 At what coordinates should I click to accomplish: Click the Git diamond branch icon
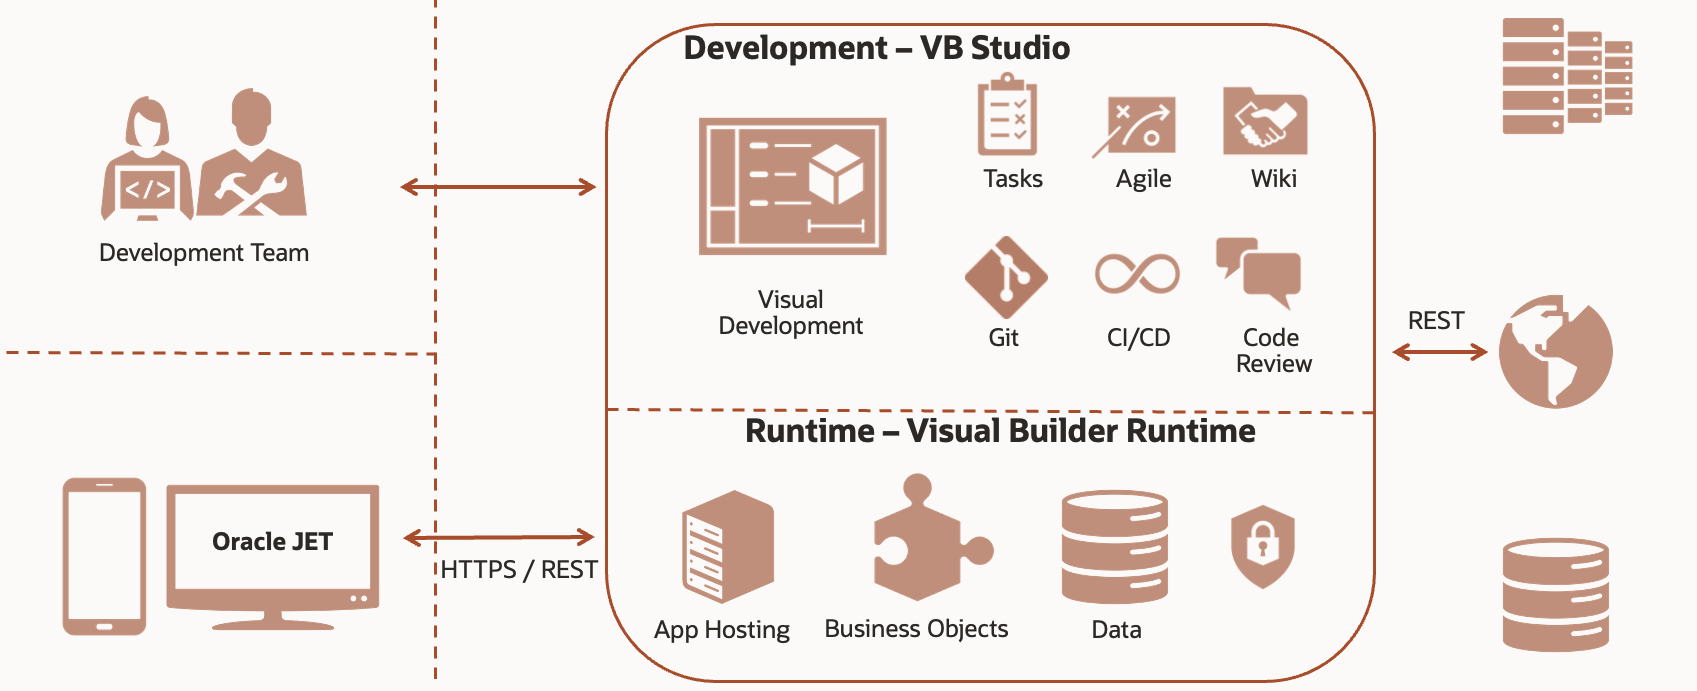pyautogui.click(x=1006, y=278)
